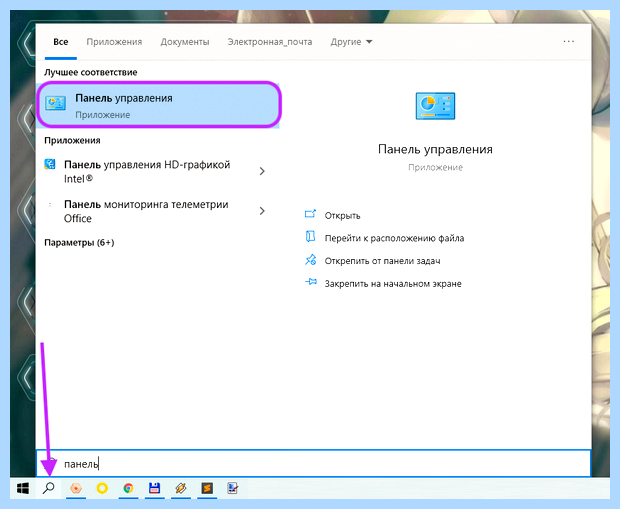This screenshot has width=620, height=509.
Task: Click the large Панель управления preview icon
Action: [435, 106]
